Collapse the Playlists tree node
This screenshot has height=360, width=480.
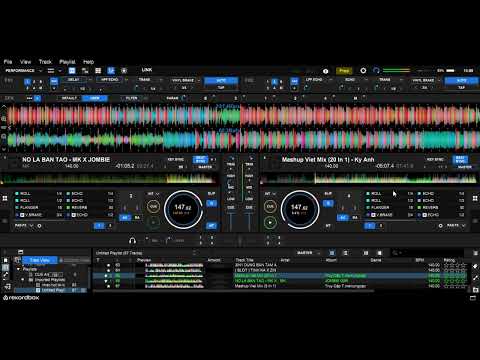[x=19, y=269]
